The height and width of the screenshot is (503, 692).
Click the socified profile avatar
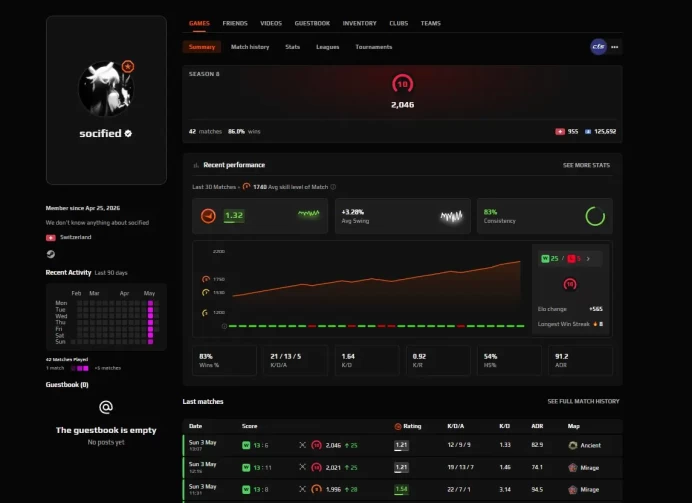pyautogui.click(x=106, y=89)
